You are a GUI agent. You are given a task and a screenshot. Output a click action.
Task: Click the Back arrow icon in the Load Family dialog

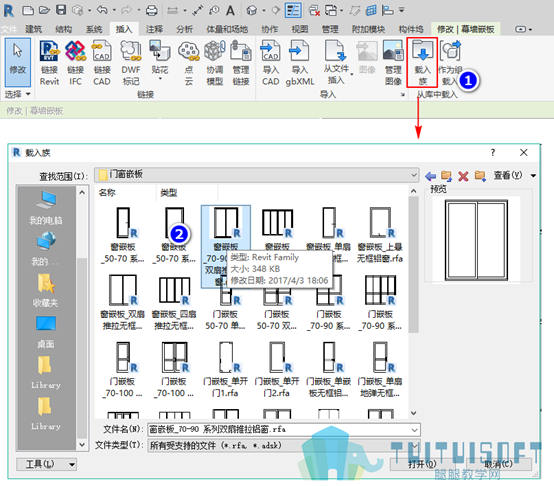point(430,176)
